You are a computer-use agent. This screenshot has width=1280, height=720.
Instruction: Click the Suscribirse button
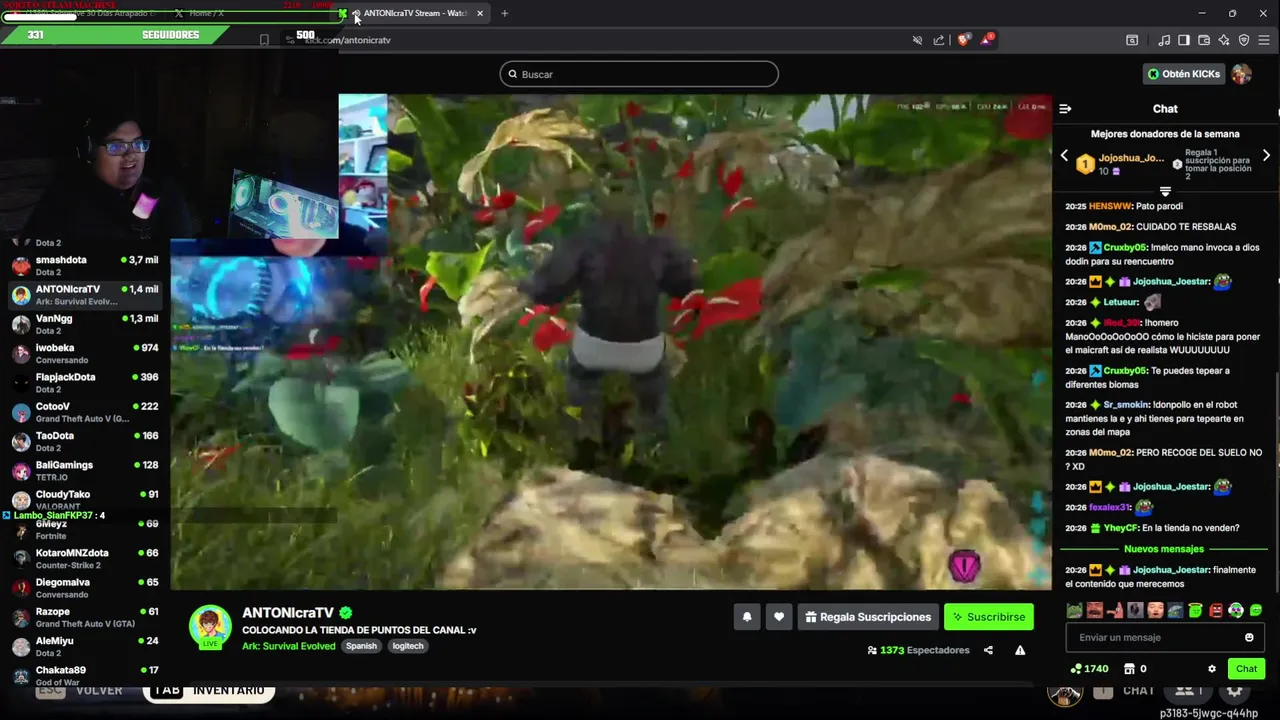pyautogui.click(x=989, y=617)
